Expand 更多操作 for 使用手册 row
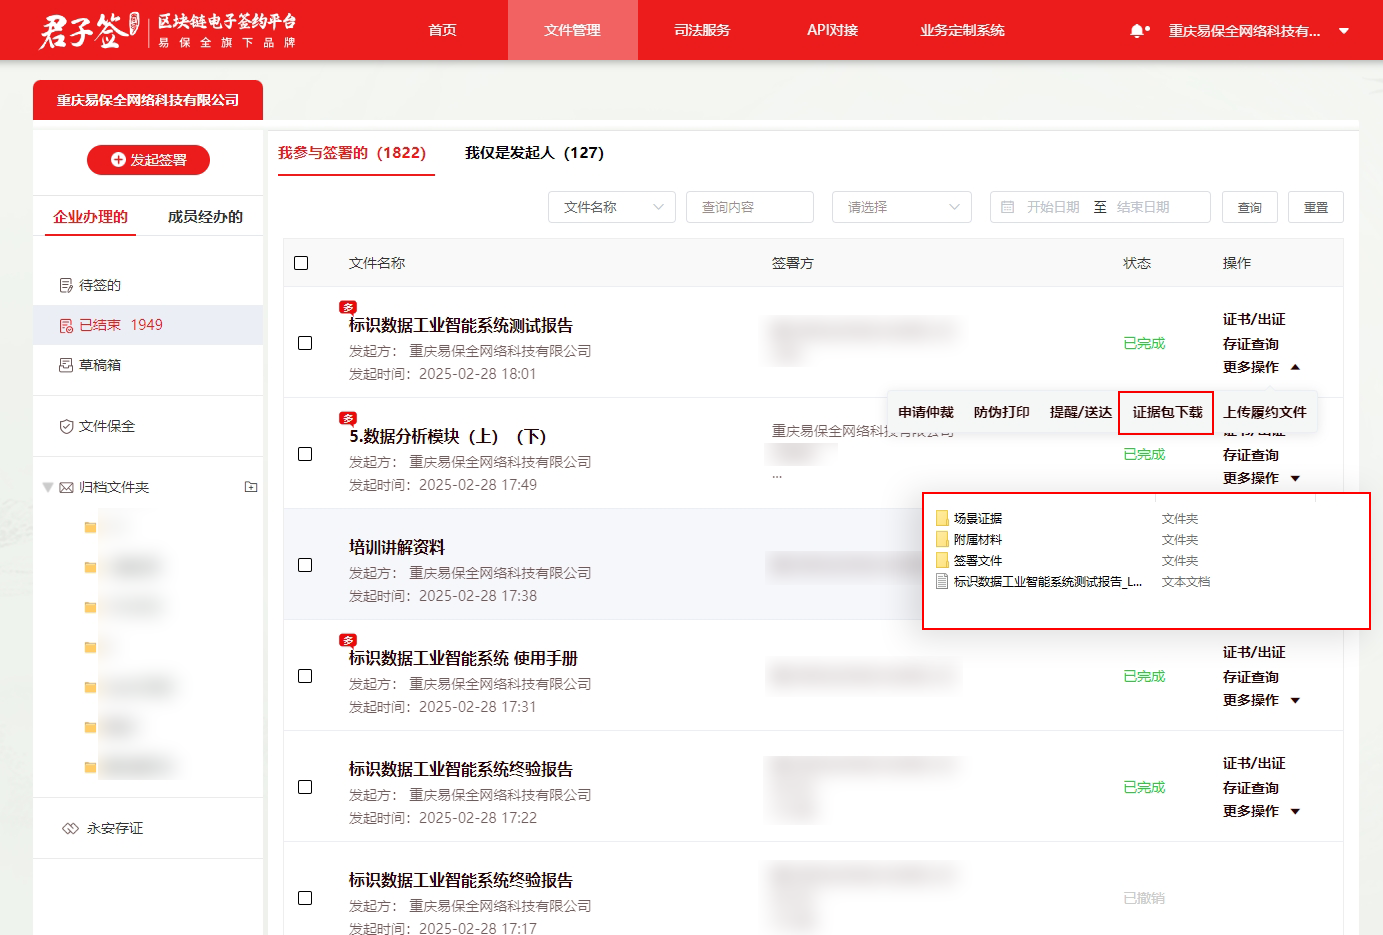Viewport: 1383px width, 935px height. (1261, 700)
